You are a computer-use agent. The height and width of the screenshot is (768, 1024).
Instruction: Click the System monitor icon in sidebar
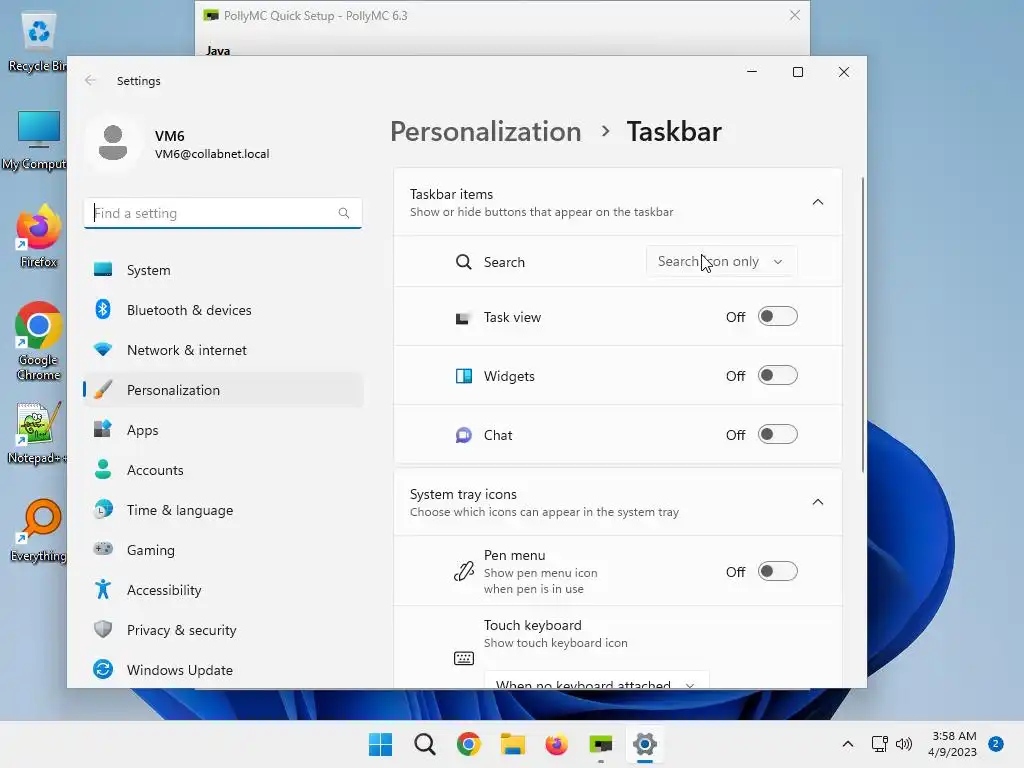pyautogui.click(x=103, y=269)
